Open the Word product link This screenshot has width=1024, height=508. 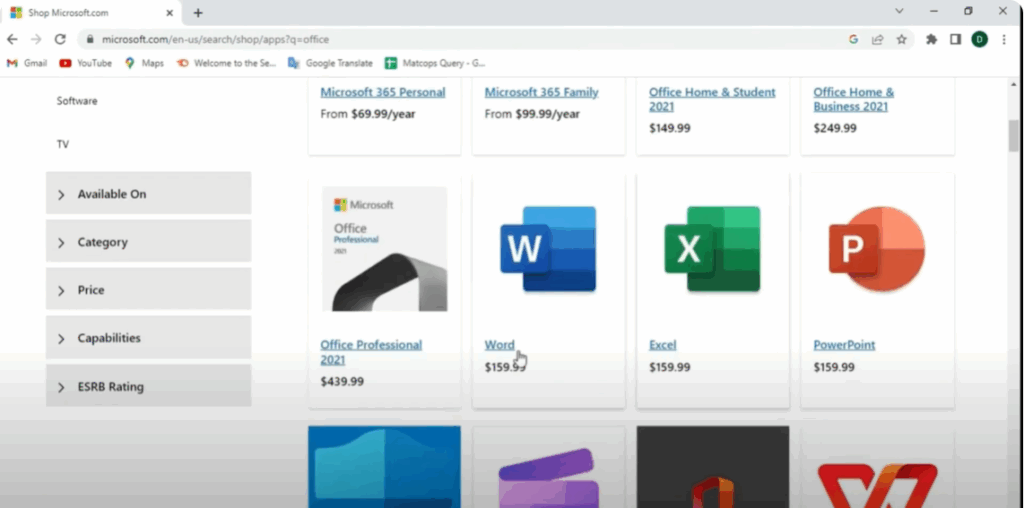500,345
